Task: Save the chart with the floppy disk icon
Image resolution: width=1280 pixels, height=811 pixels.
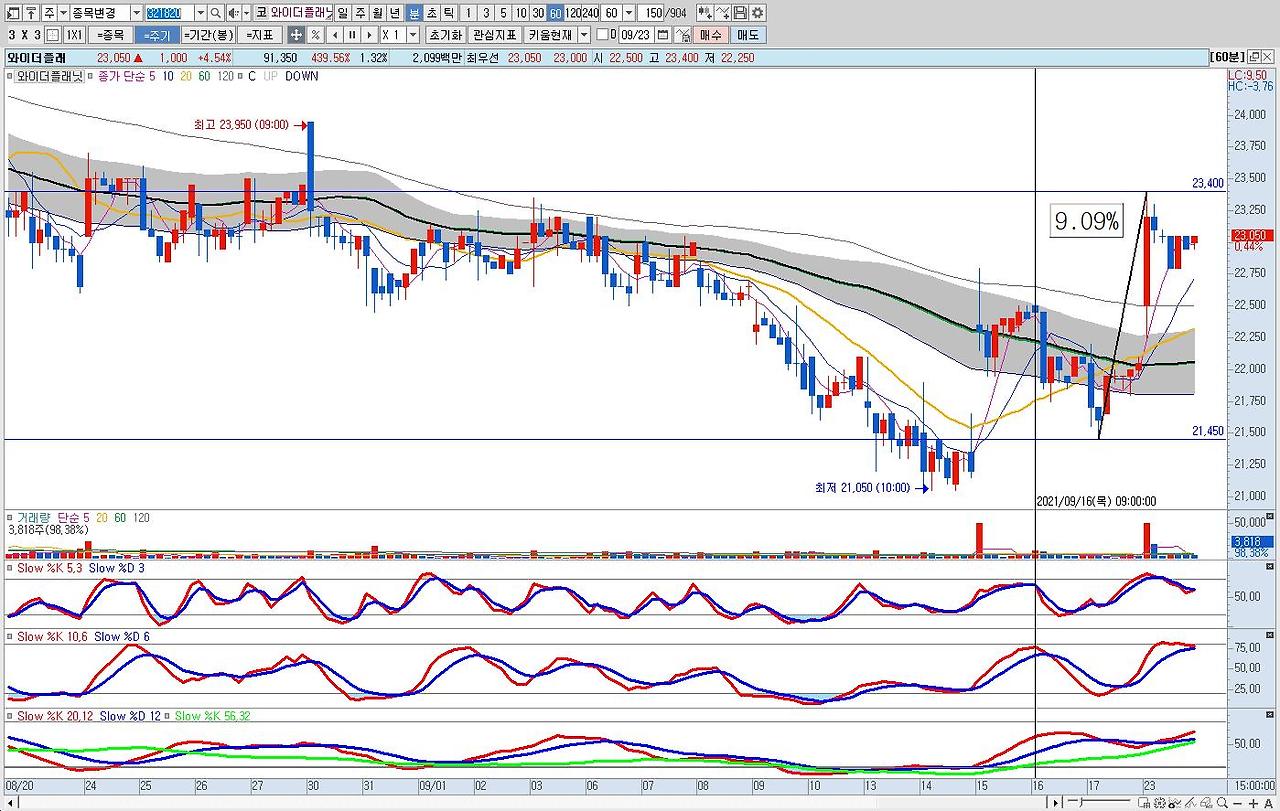Action: click(x=740, y=13)
